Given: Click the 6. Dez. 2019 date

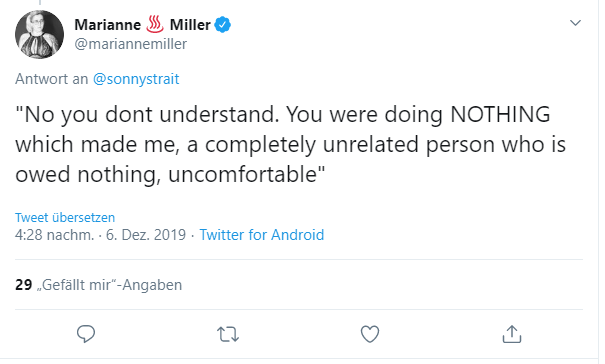Looking at the screenshot, I should (146, 235).
